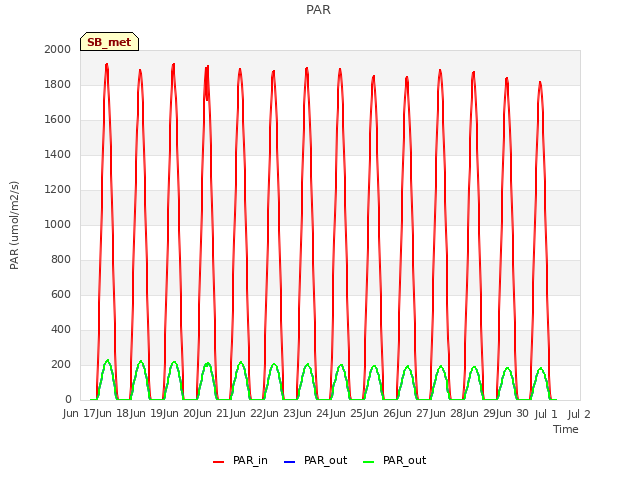Click the Jun 17 x-axis date label
The width and height of the screenshot is (640, 480).
pos(80,414)
